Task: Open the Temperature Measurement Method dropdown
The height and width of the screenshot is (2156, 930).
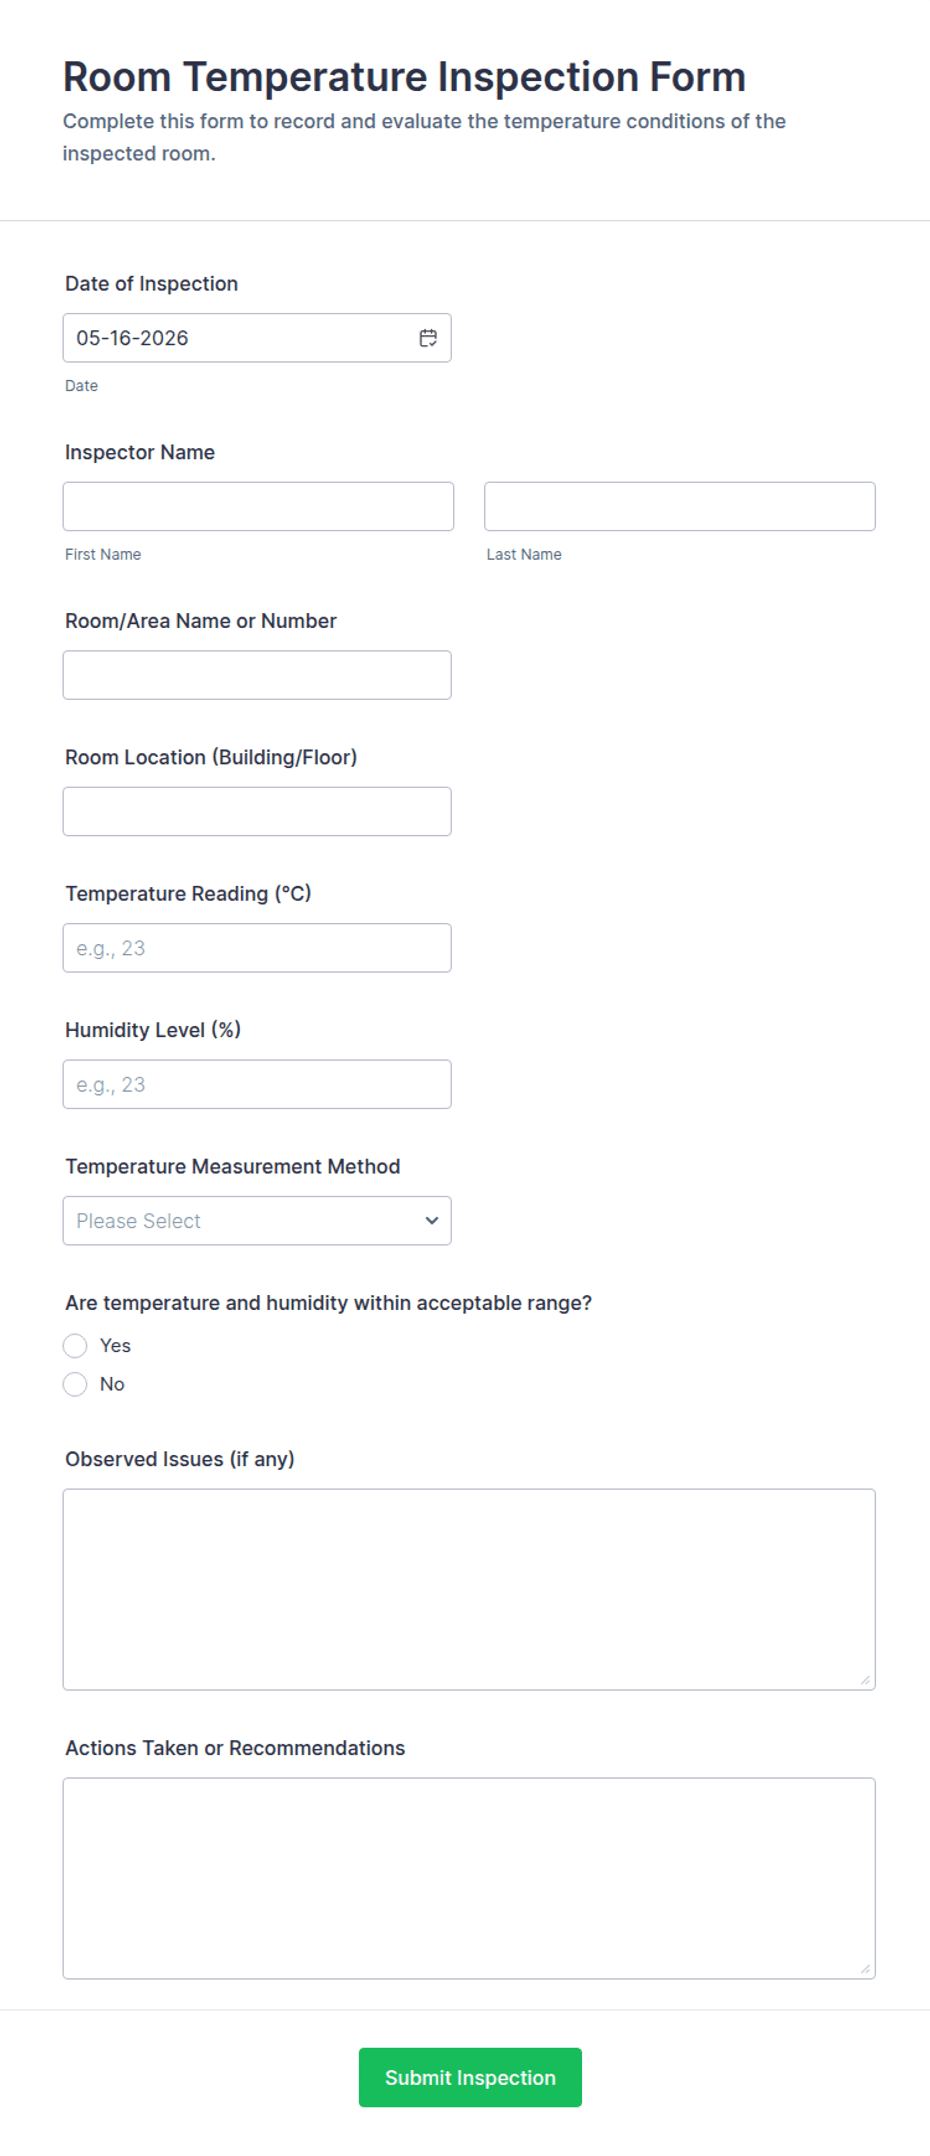Action: point(257,1221)
